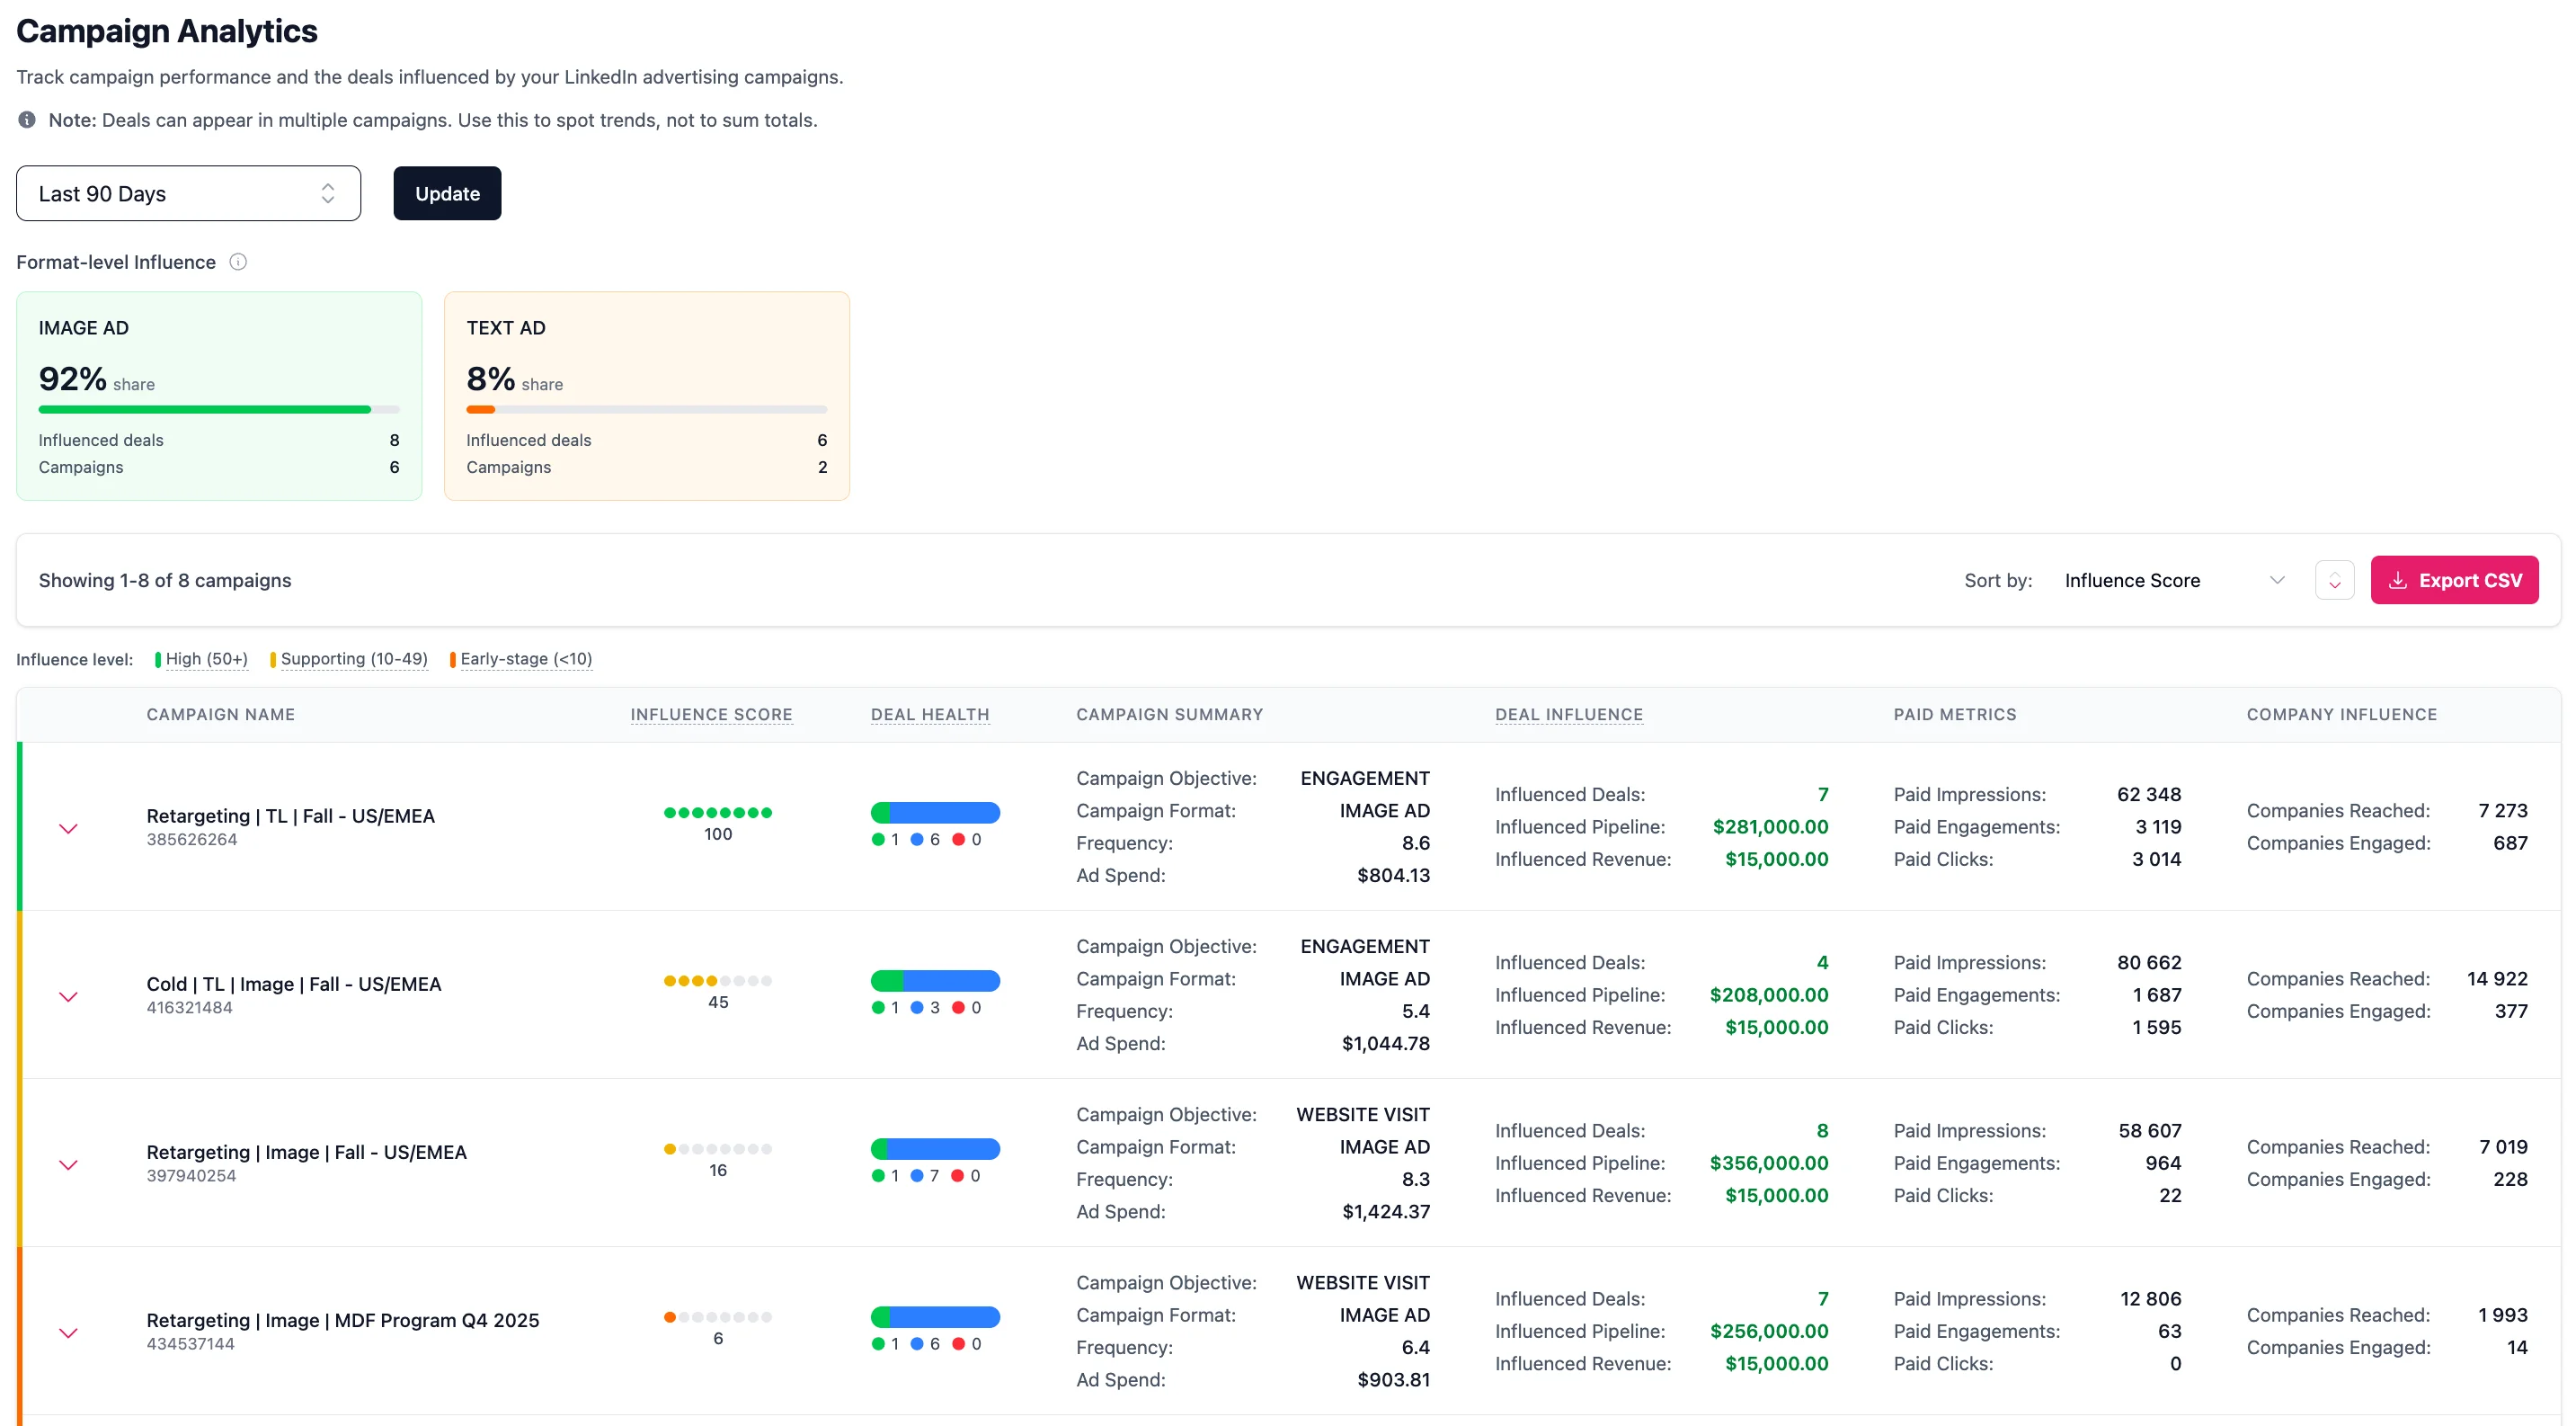The height and width of the screenshot is (1426, 2576).
Task: Click the IMAGE AD share progress bar
Action: tap(218, 409)
